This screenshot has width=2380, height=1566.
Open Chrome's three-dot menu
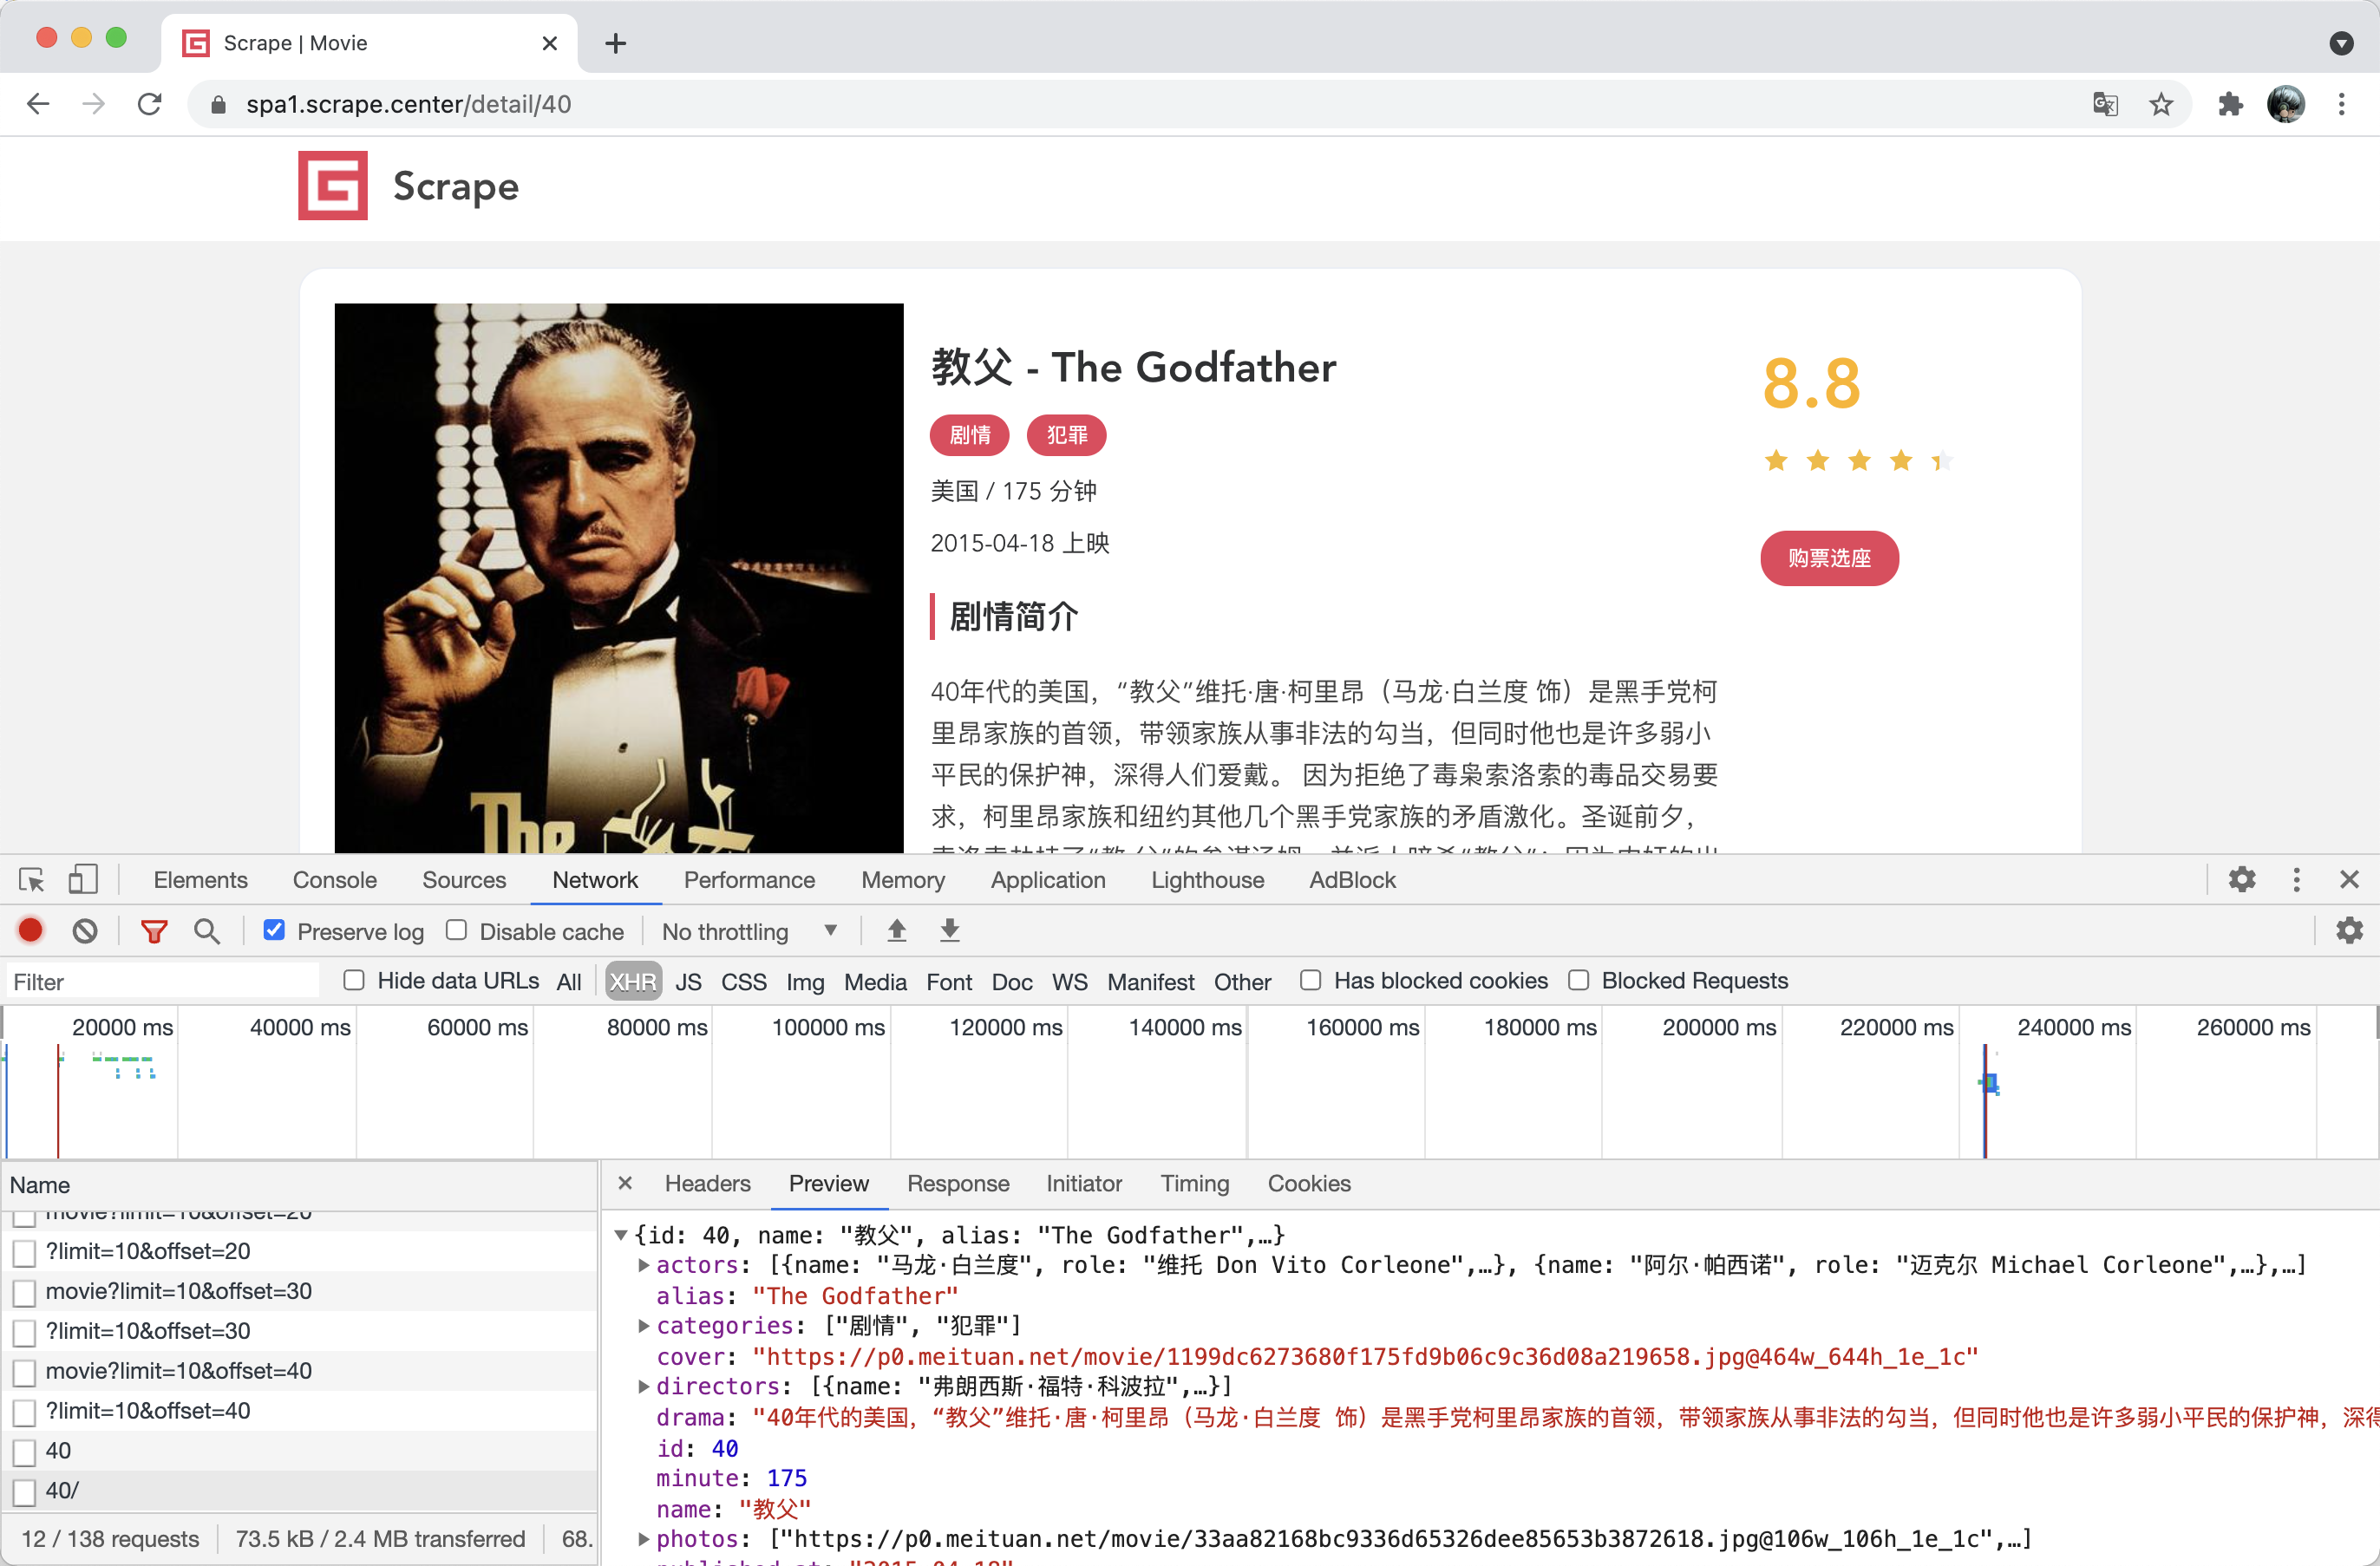click(2341, 104)
